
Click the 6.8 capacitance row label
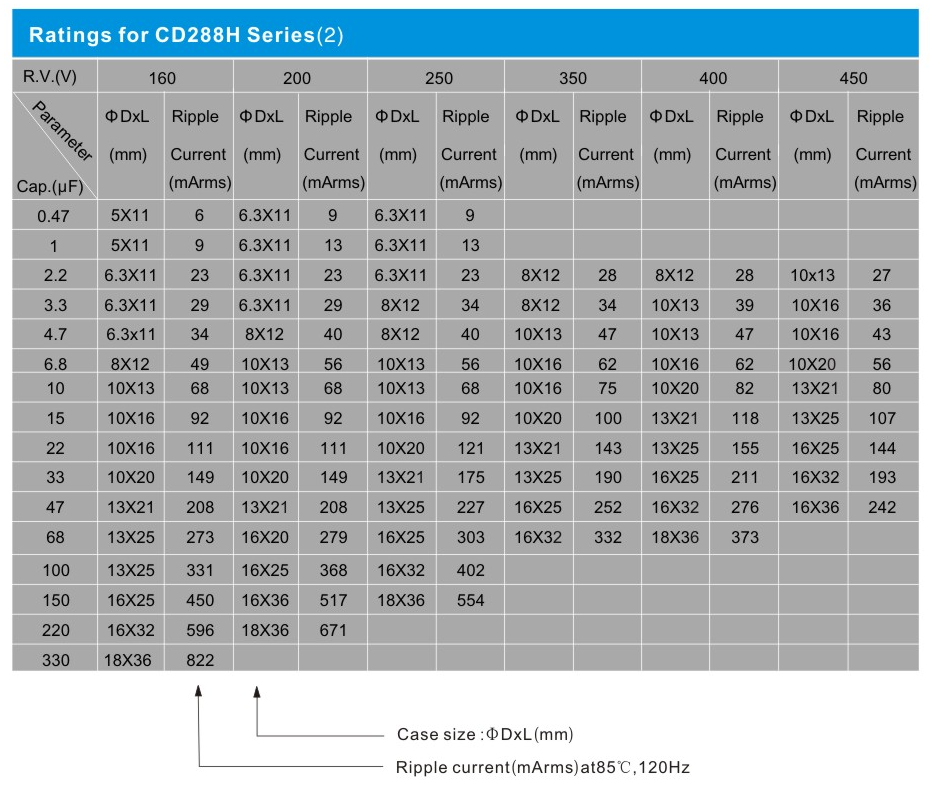[x=55, y=364]
